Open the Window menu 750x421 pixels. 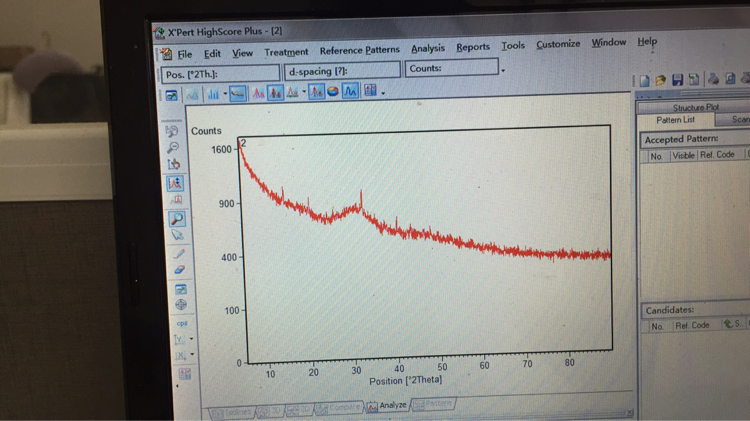(x=609, y=42)
